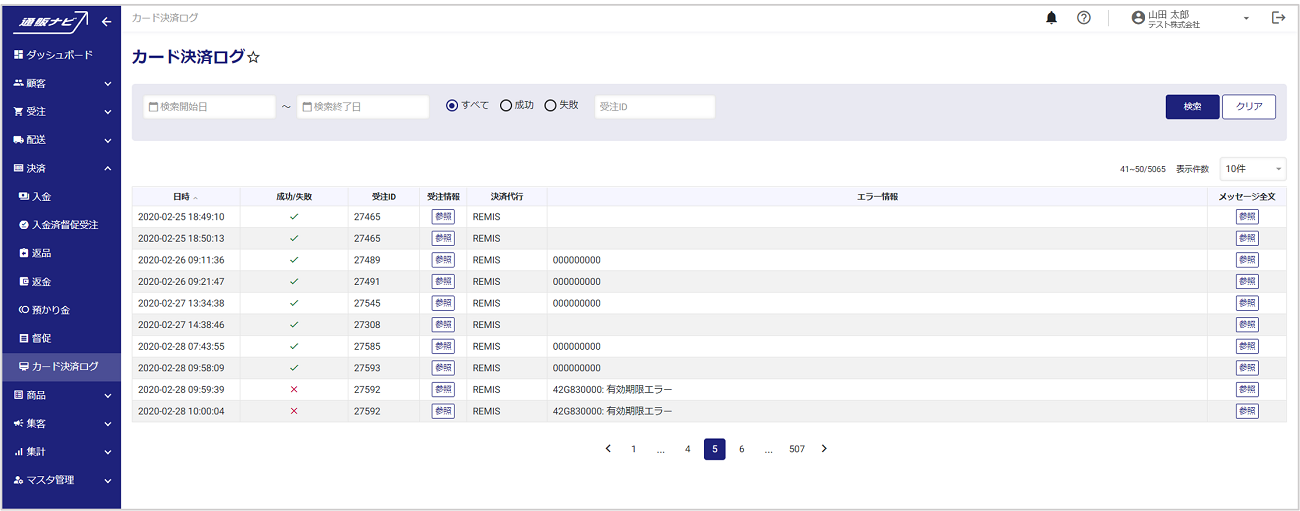This screenshot has height=511, width=1300.
Task: Favorite this page with the star icon
Action: coord(253,58)
